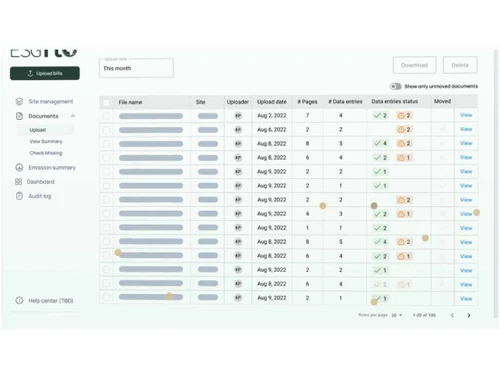Viewport: 500px width, 375px height.
Task: Check the box for the Aug 9 row with 1 page
Action: 106,228
